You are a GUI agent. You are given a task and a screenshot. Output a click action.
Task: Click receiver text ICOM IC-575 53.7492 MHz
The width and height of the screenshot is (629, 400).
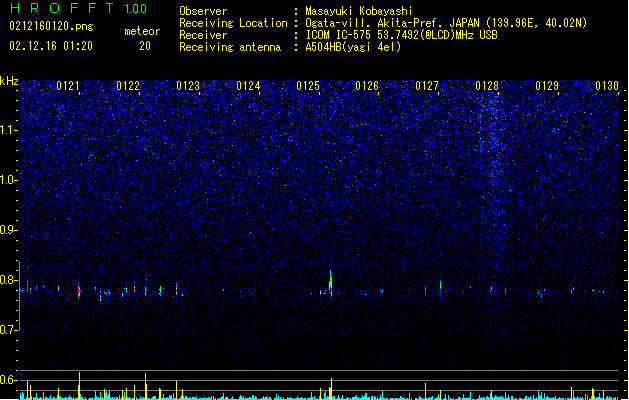click(x=401, y=35)
